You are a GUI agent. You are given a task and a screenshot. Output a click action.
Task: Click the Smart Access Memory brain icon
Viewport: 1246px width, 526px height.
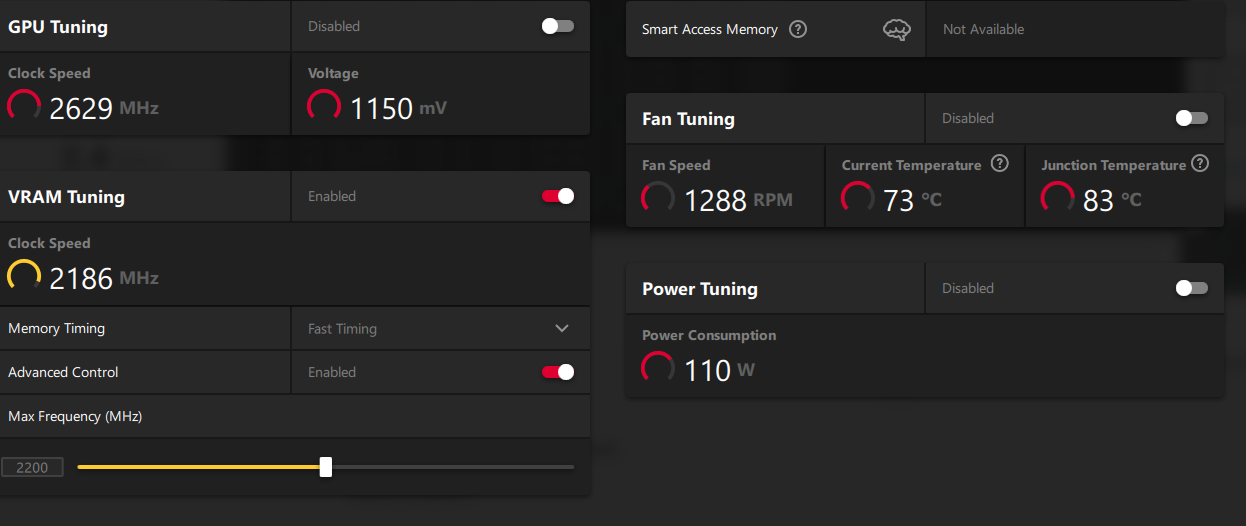pos(897,30)
